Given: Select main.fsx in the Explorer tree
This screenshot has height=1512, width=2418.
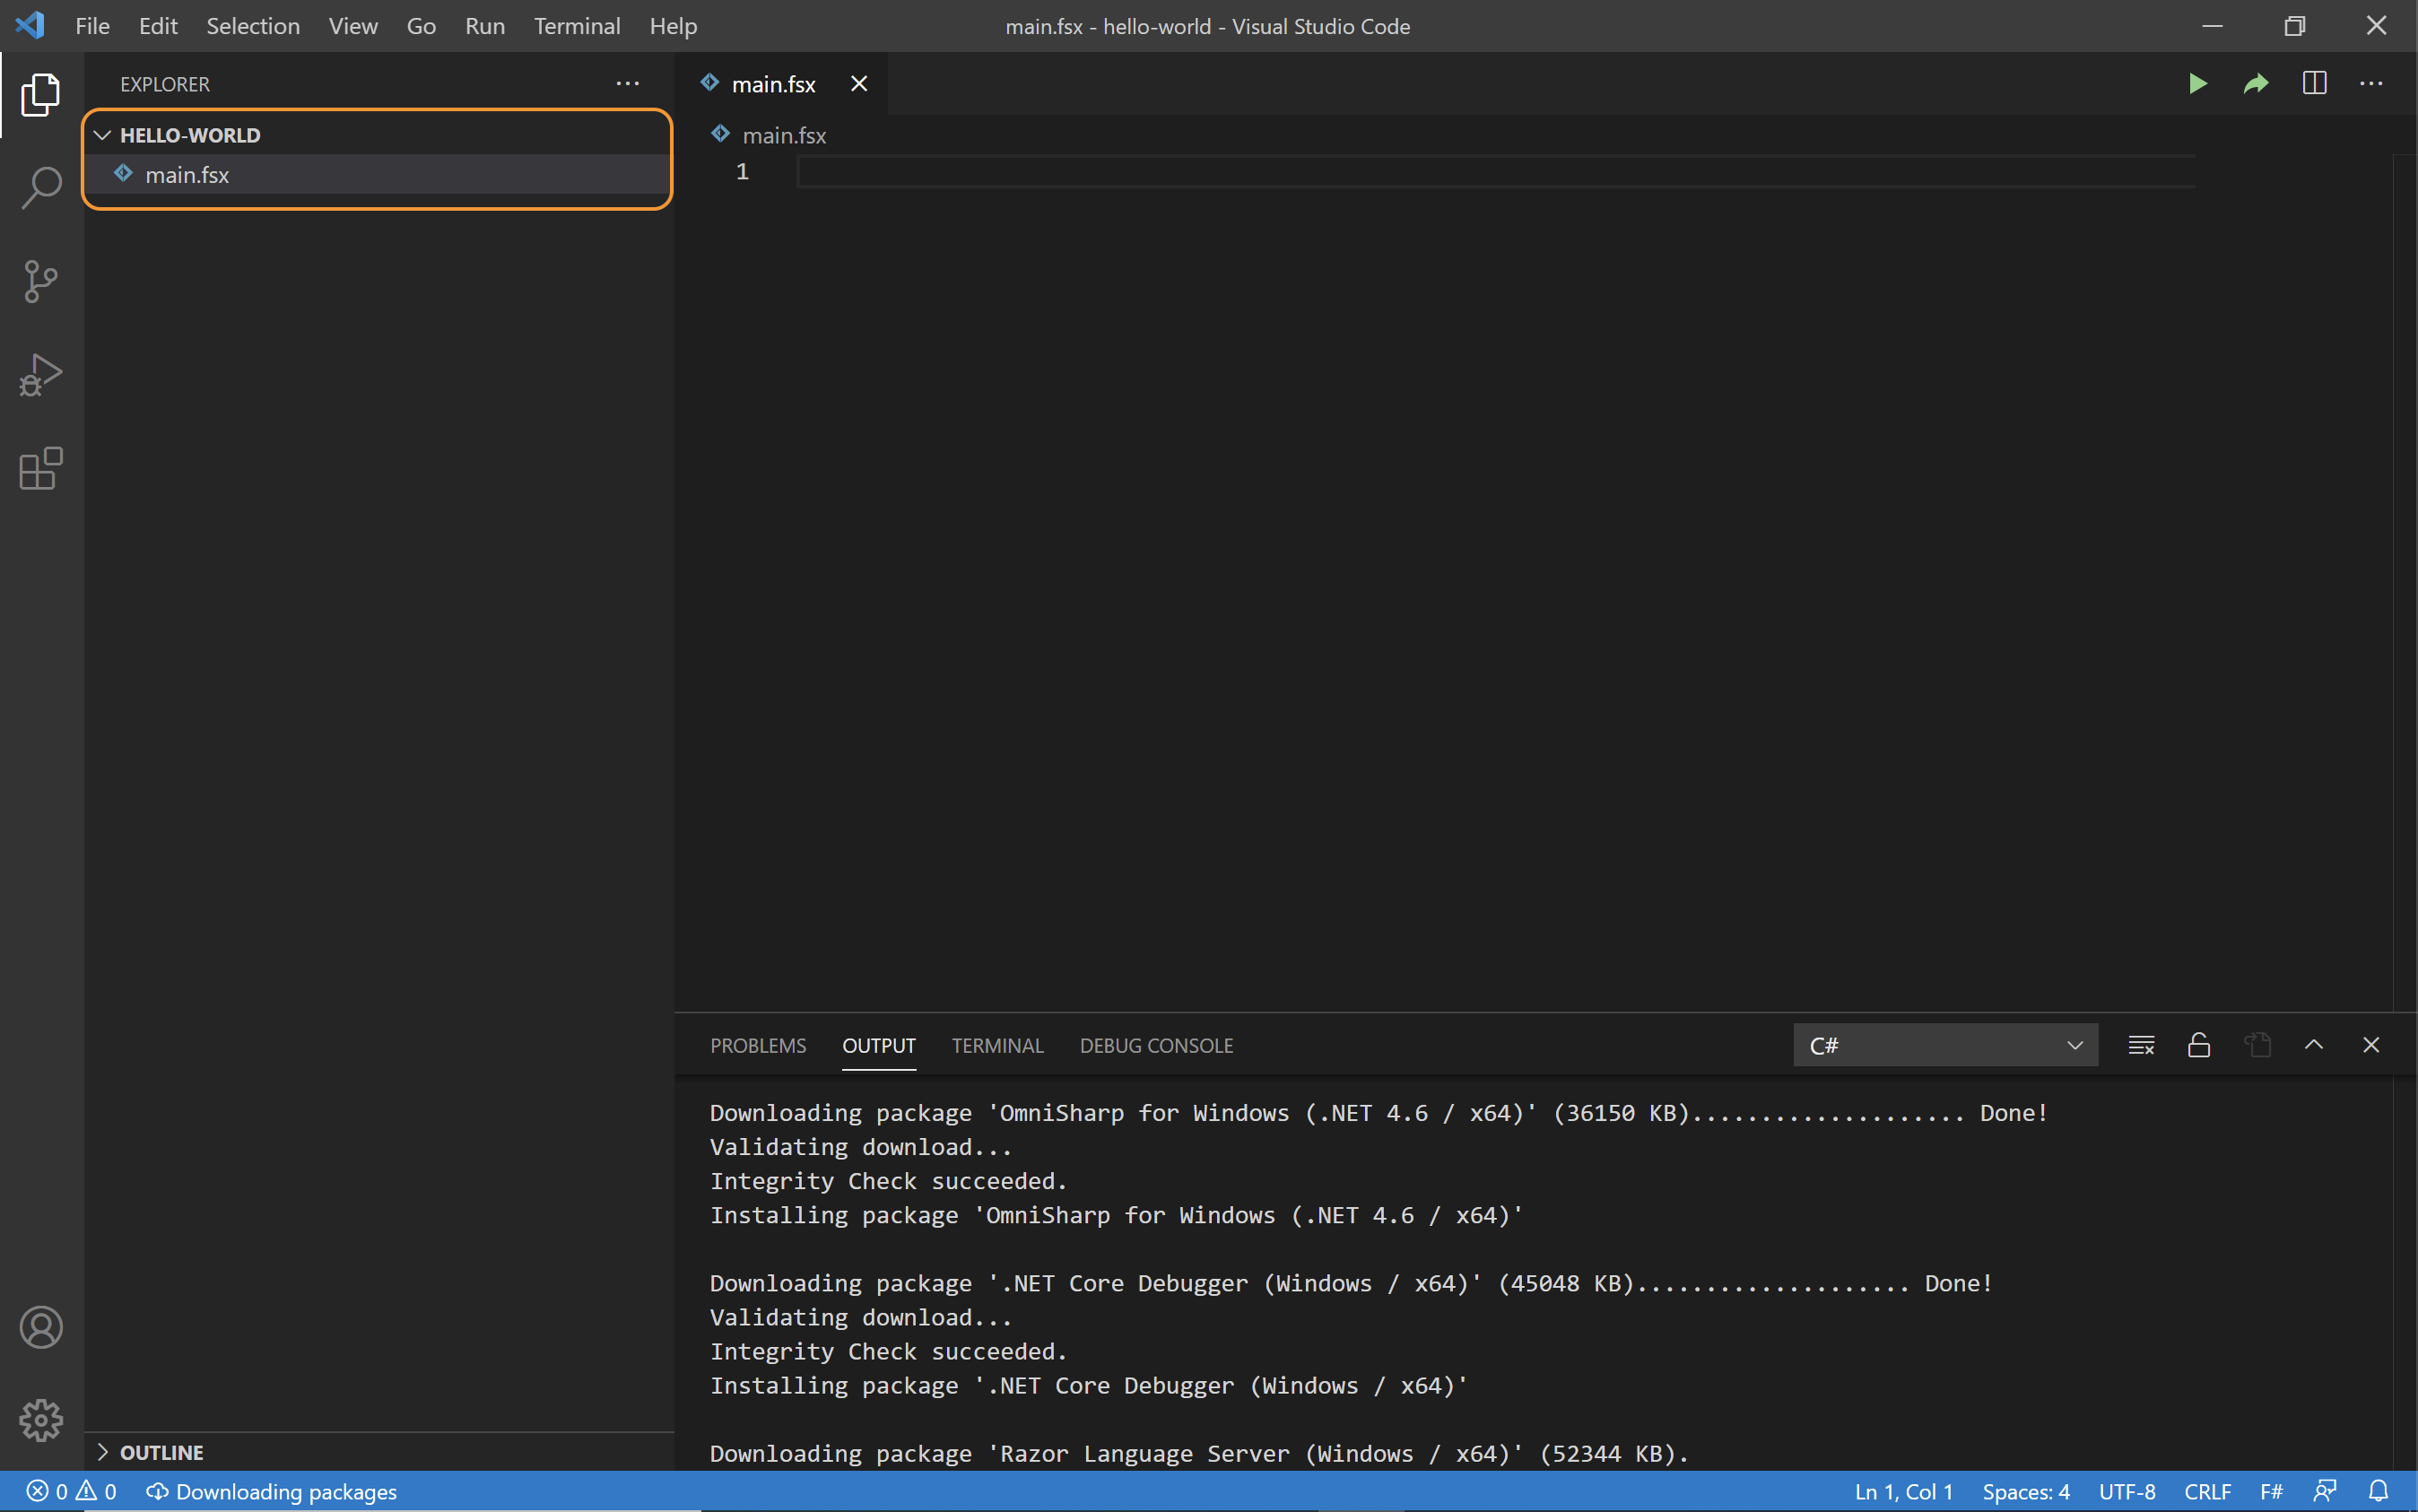Looking at the screenshot, I should [187, 175].
